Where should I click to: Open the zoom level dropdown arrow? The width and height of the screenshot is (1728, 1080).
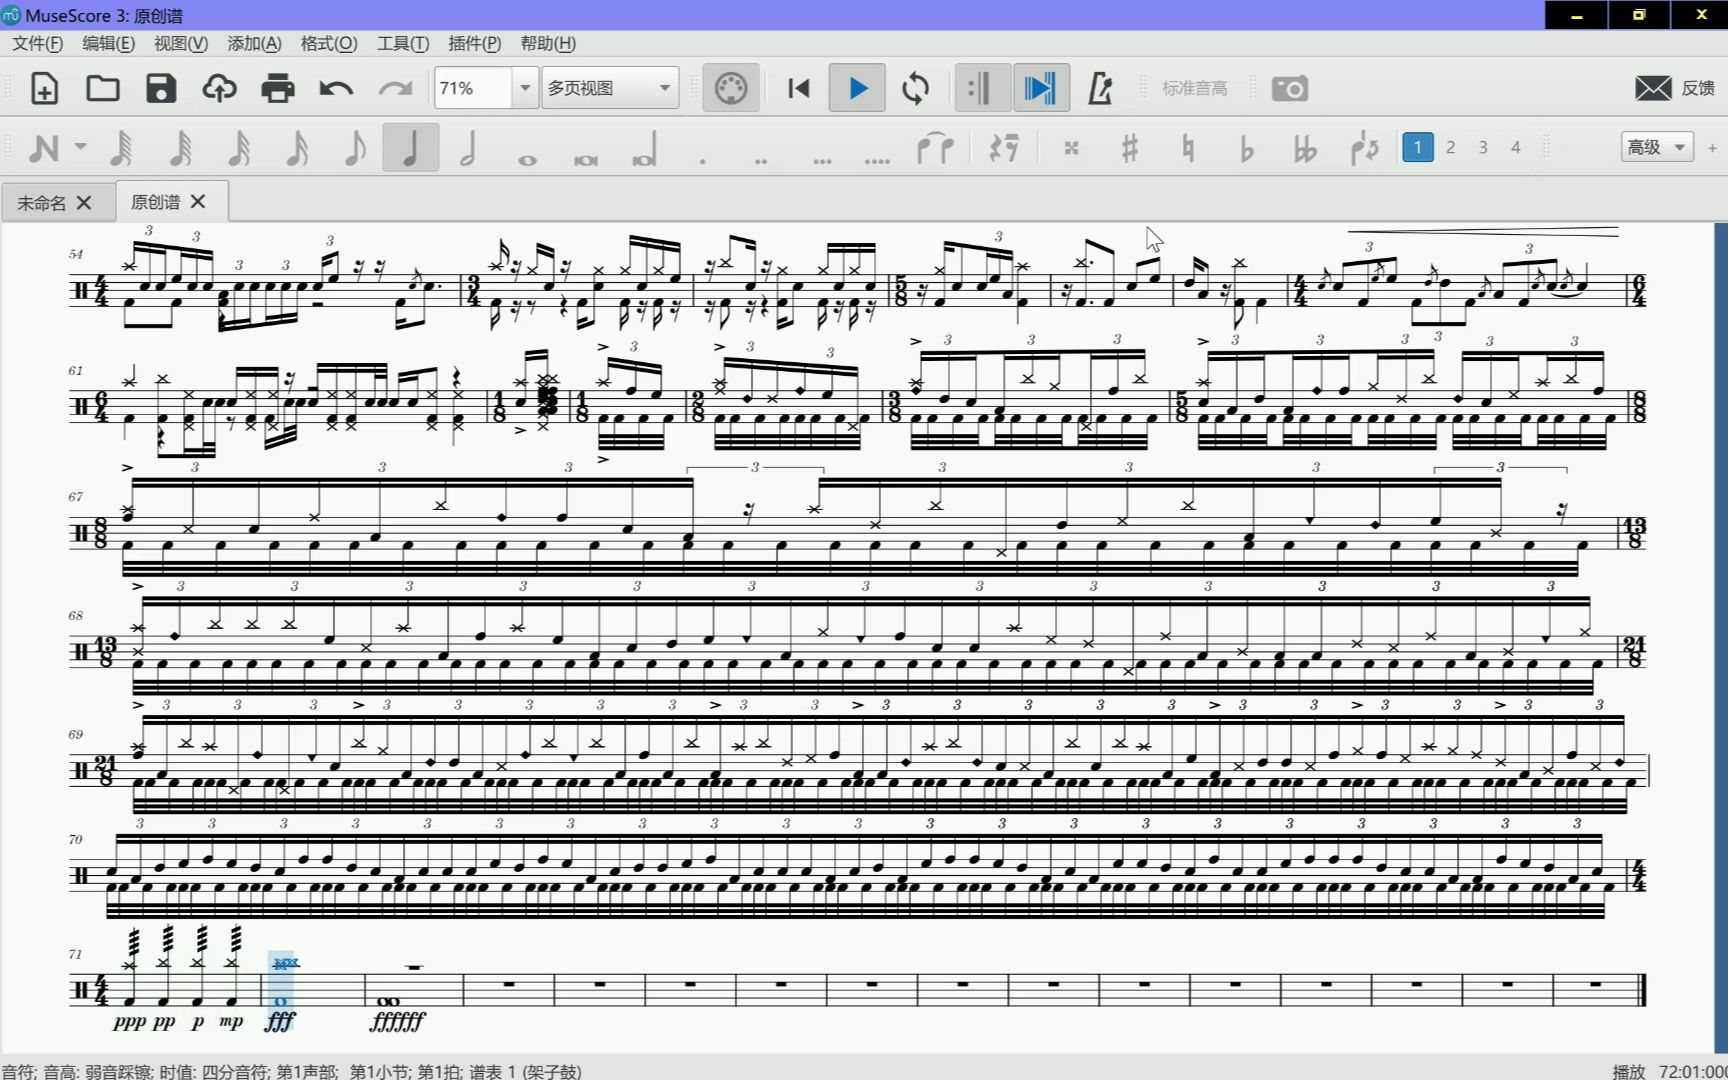[x=525, y=88]
